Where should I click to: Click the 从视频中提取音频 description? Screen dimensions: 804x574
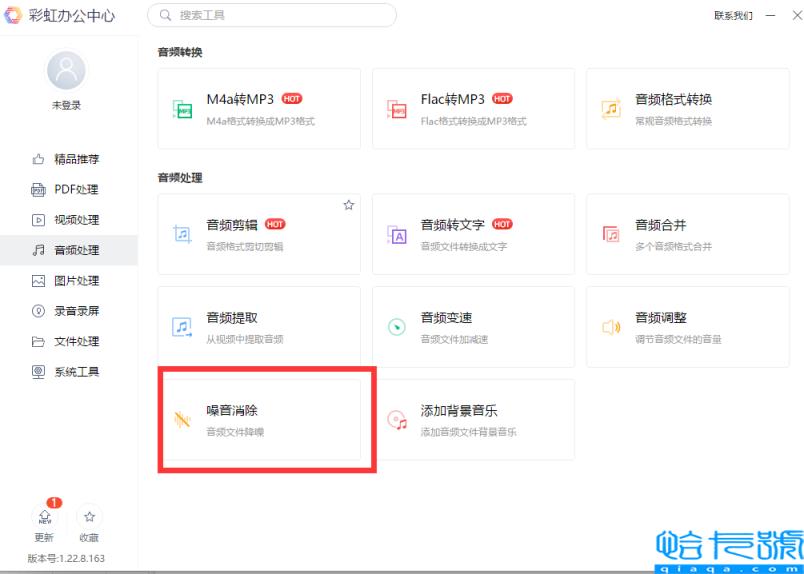point(245,339)
